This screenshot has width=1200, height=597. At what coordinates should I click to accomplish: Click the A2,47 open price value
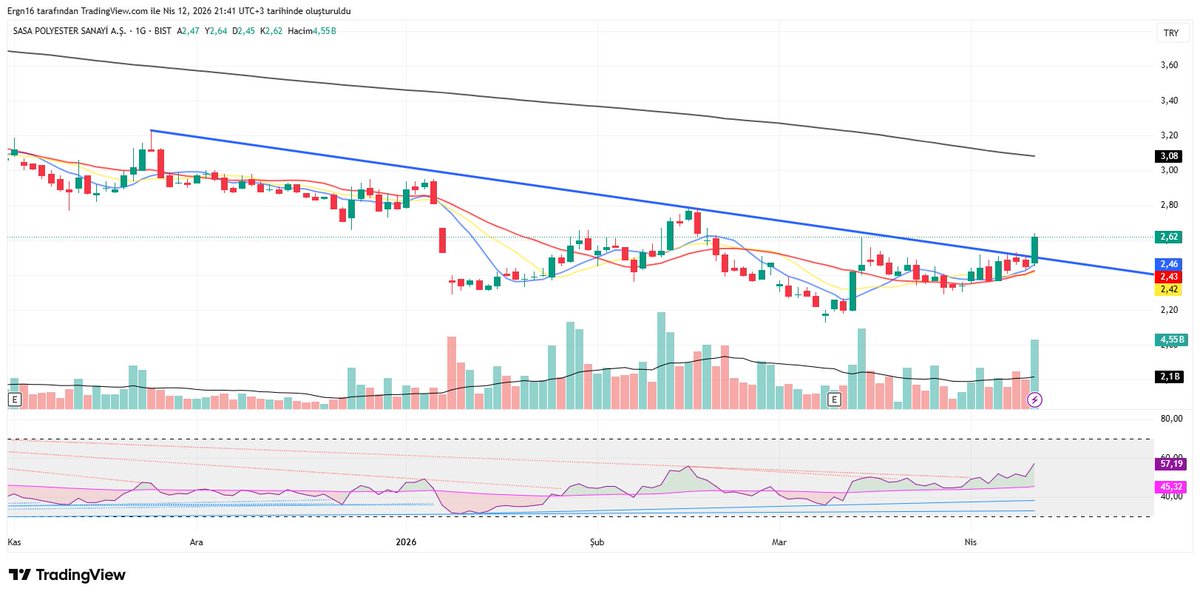pos(189,32)
